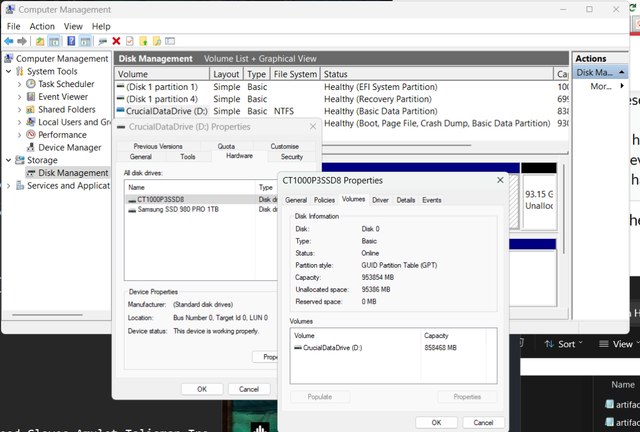640x432 pixels.
Task: Switch to Policies tab in CT1000P3SSD8 Properties
Action: (x=324, y=200)
